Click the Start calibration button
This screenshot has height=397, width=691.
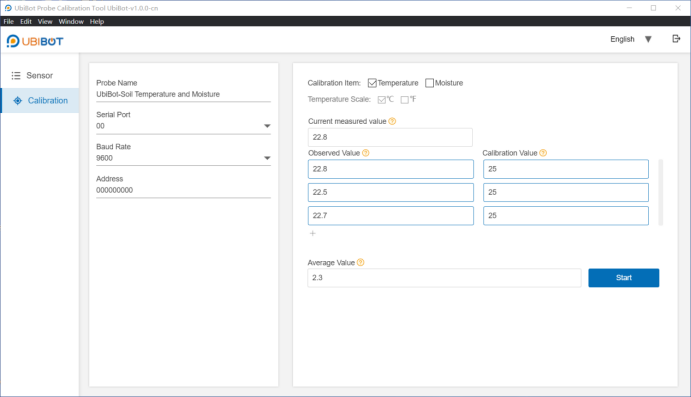tap(624, 278)
